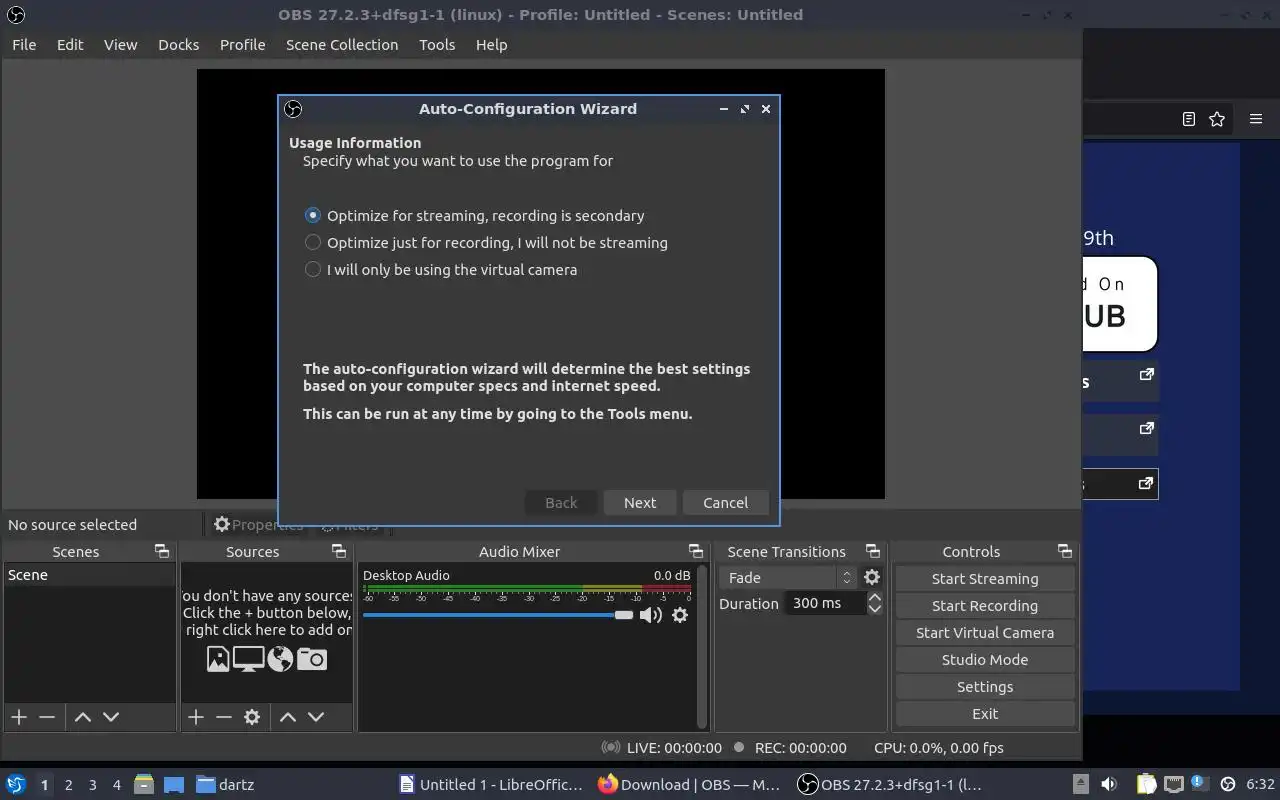Open Settings from the Controls panel
The width and height of the screenshot is (1280, 800).
pyautogui.click(x=985, y=686)
